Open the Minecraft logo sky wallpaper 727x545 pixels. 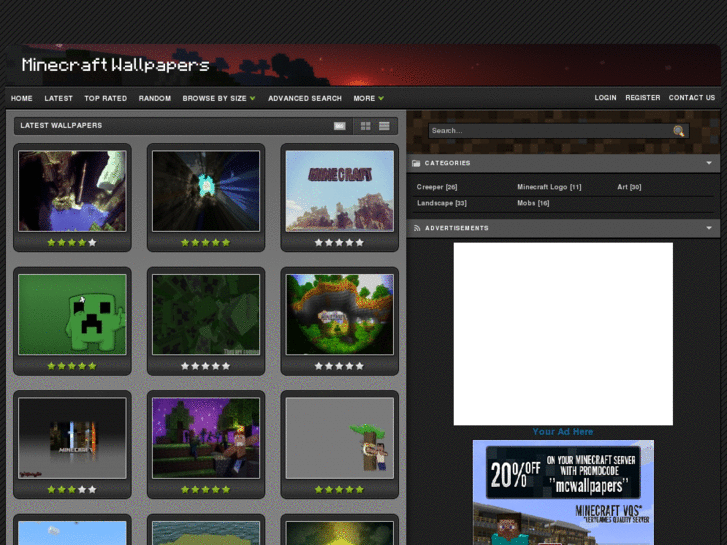tap(340, 191)
